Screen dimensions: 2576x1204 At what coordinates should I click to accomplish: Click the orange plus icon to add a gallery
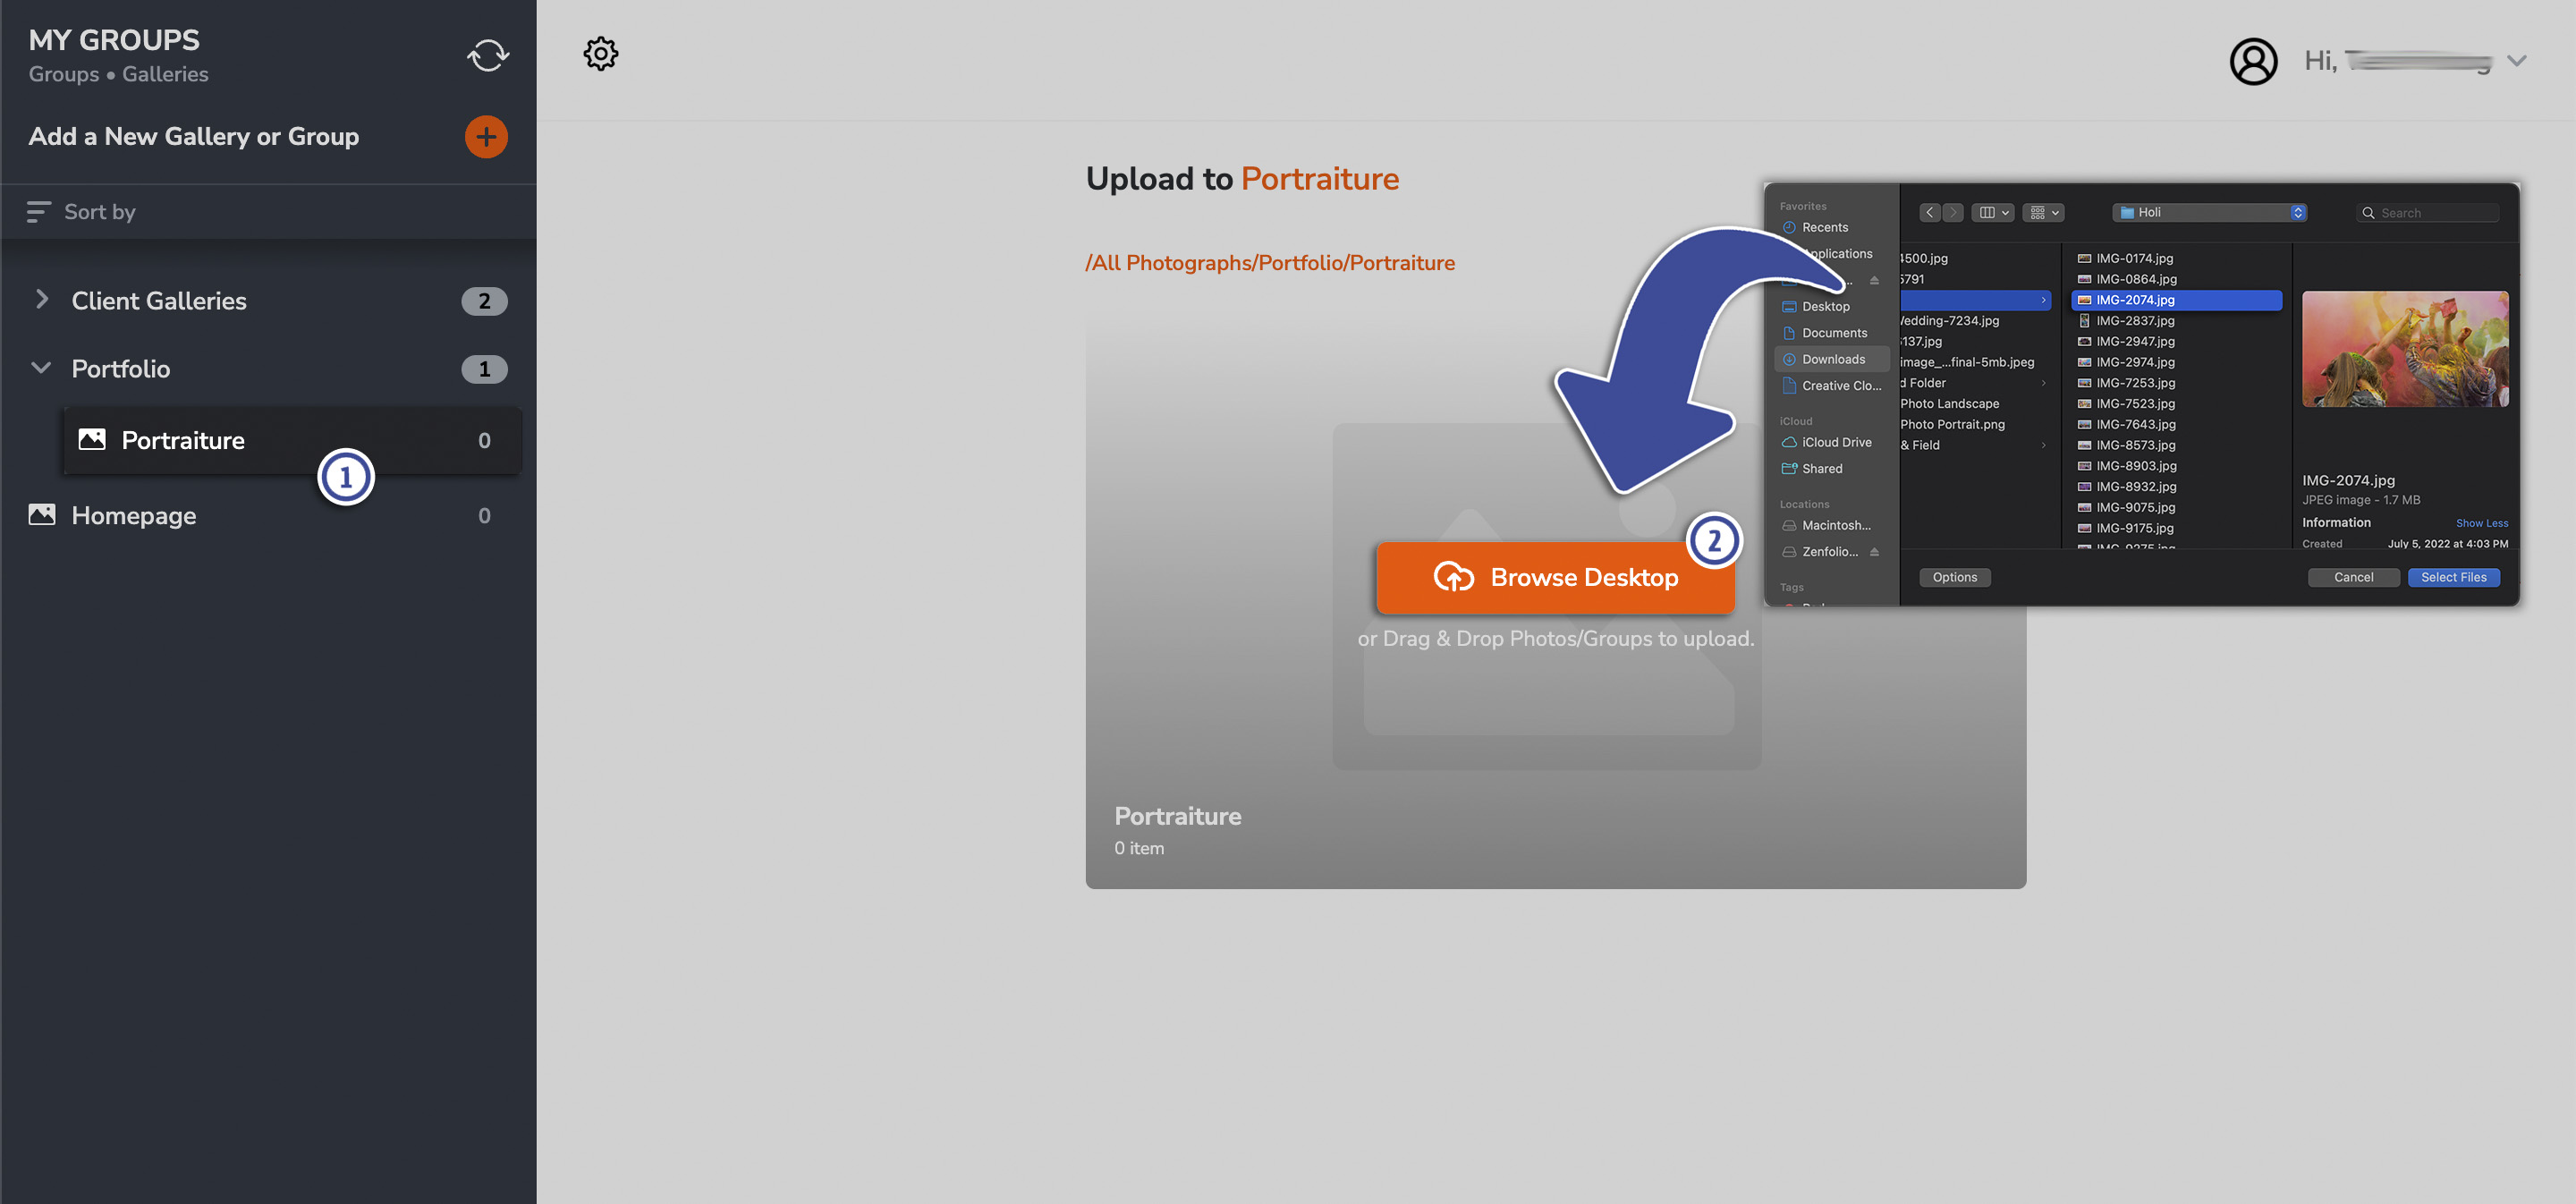coord(486,136)
